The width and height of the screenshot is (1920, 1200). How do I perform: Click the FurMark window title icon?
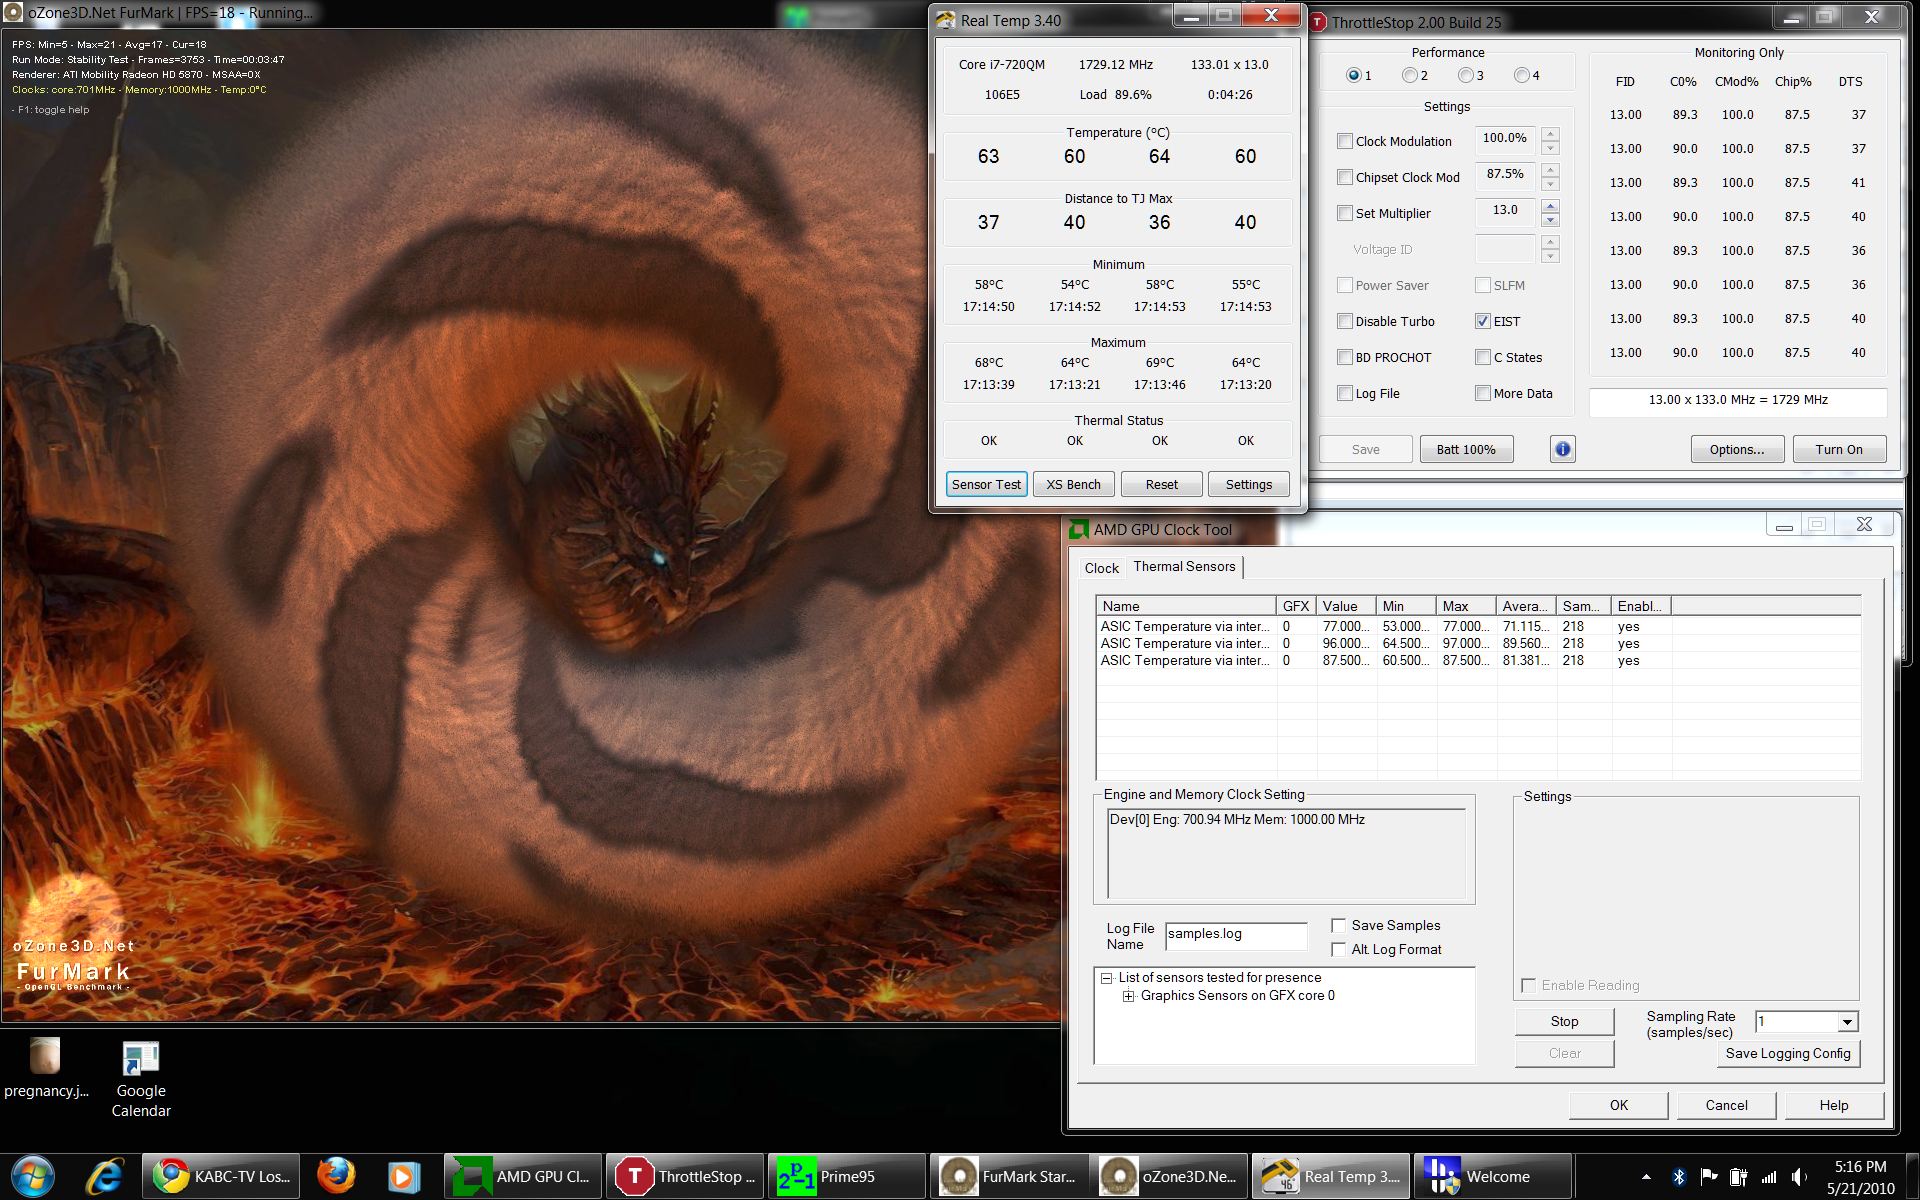[x=13, y=13]
